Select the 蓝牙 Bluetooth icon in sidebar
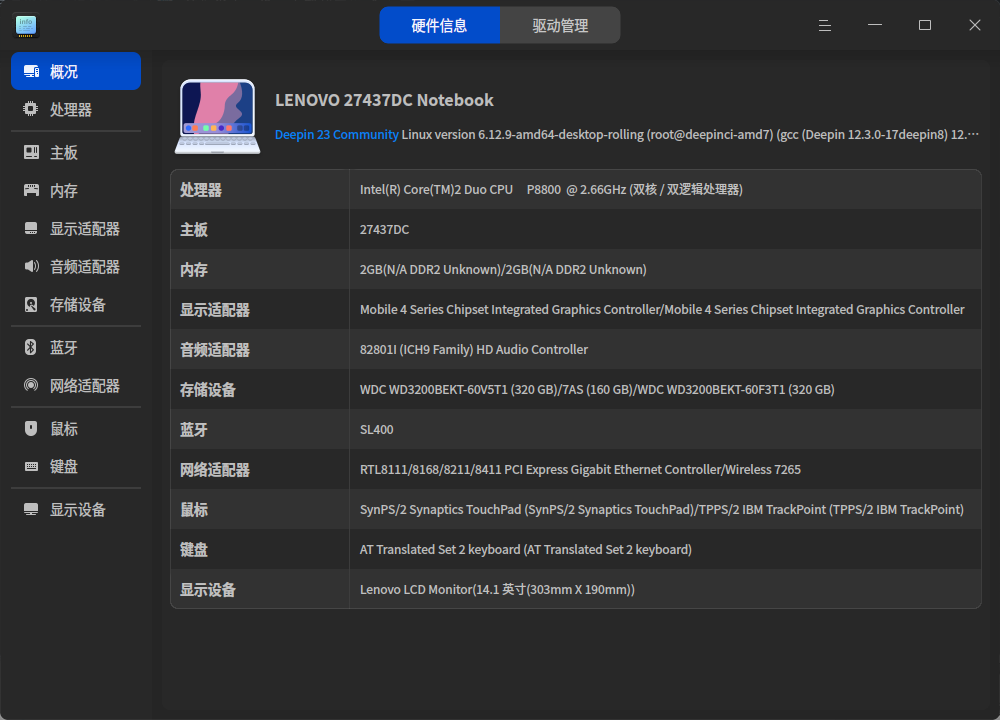Screen dimensions: 1000x720 click(x=31, y=347)
